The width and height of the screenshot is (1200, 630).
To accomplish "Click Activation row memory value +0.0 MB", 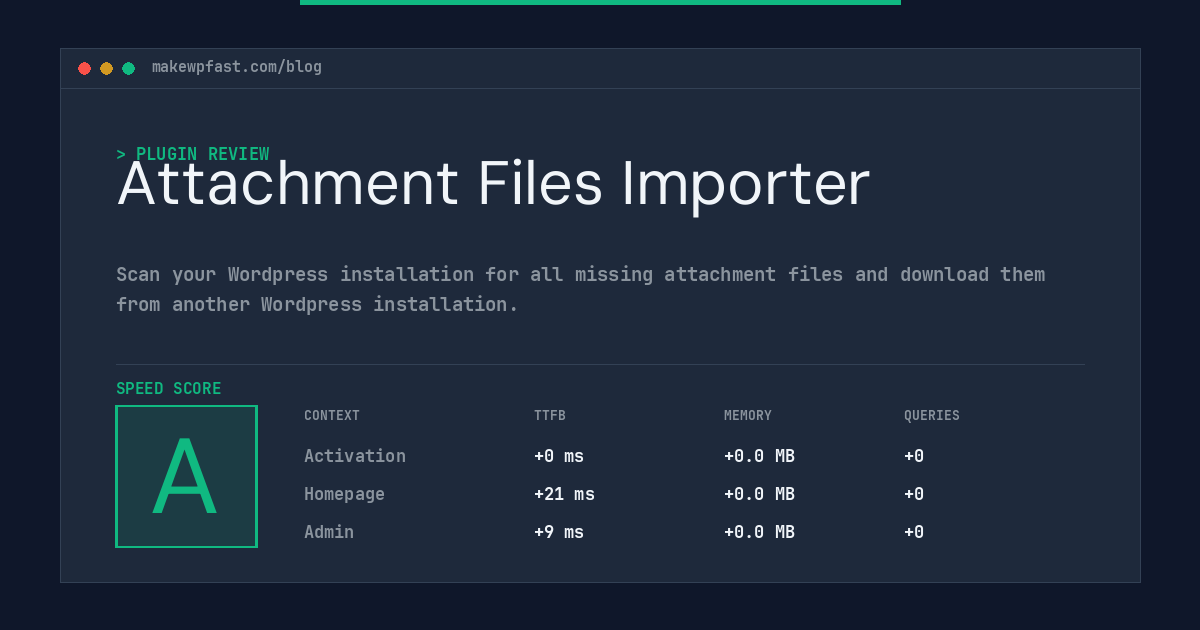I will [x=759, y=456].
